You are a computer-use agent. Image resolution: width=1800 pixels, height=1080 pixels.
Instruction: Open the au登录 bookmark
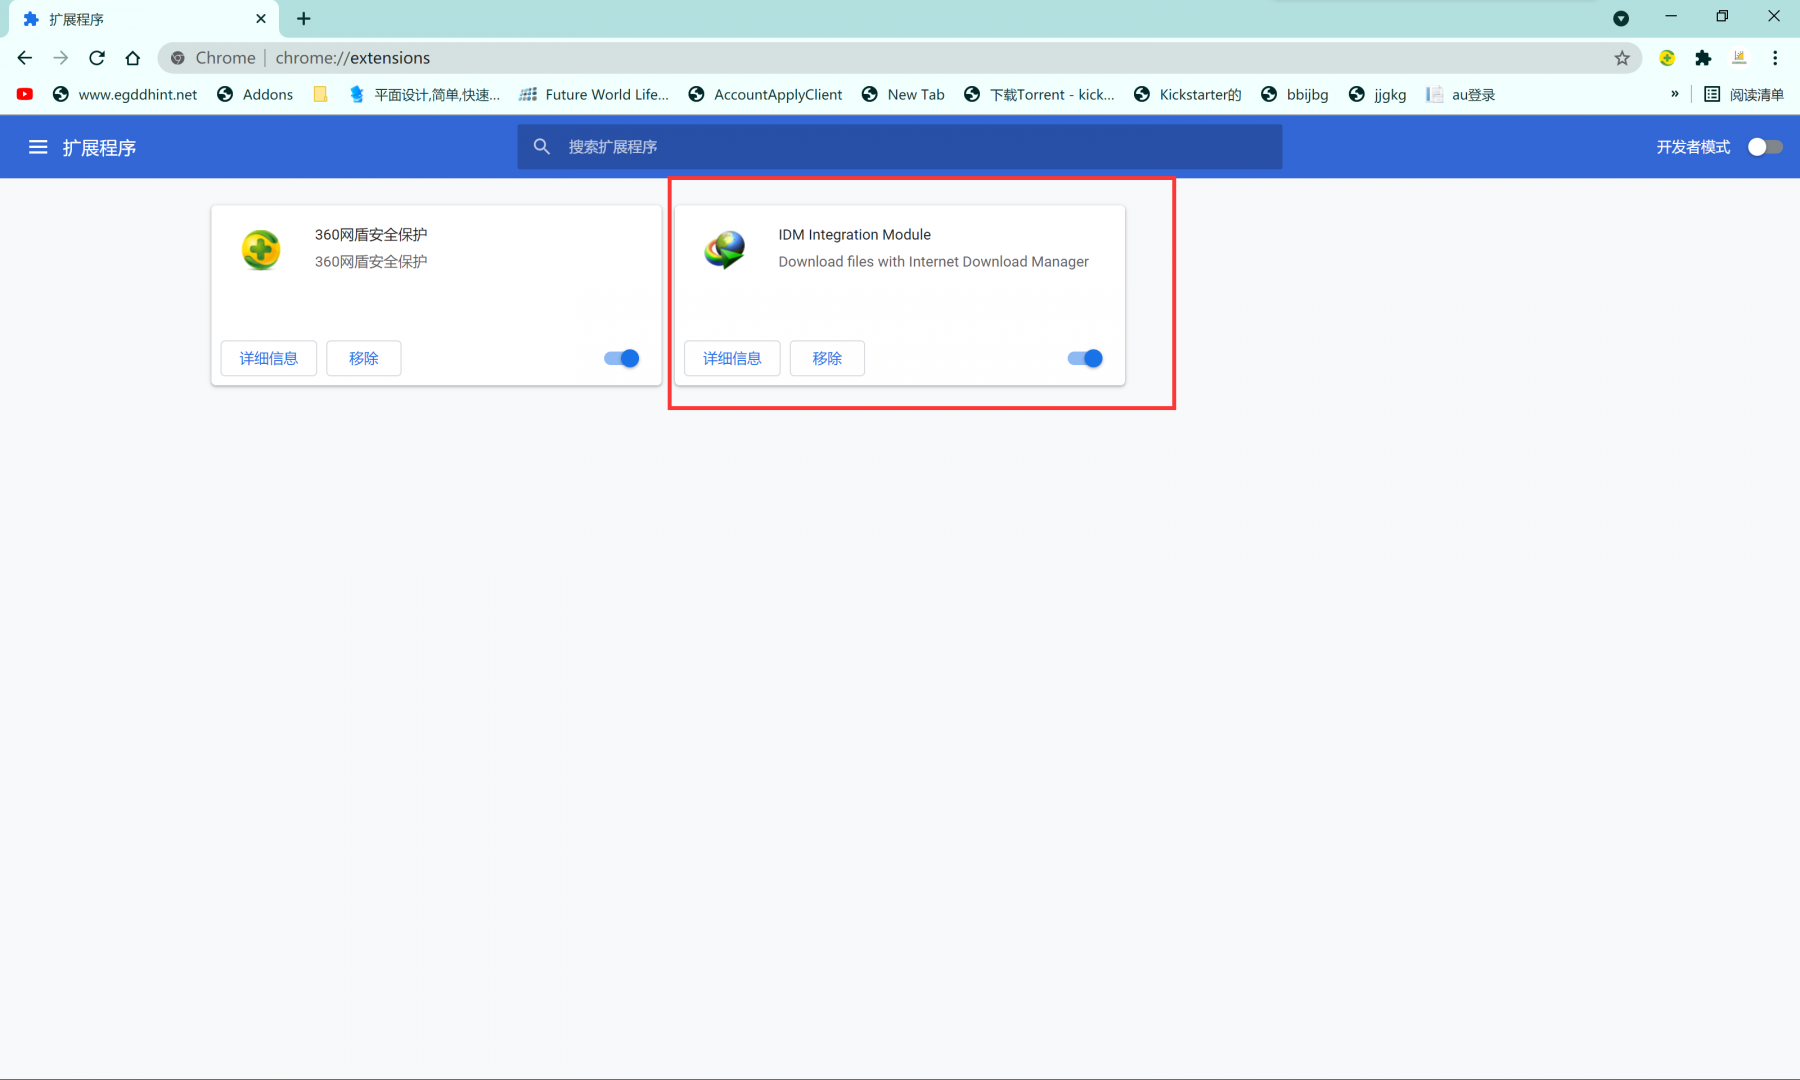coord(1461,94)
